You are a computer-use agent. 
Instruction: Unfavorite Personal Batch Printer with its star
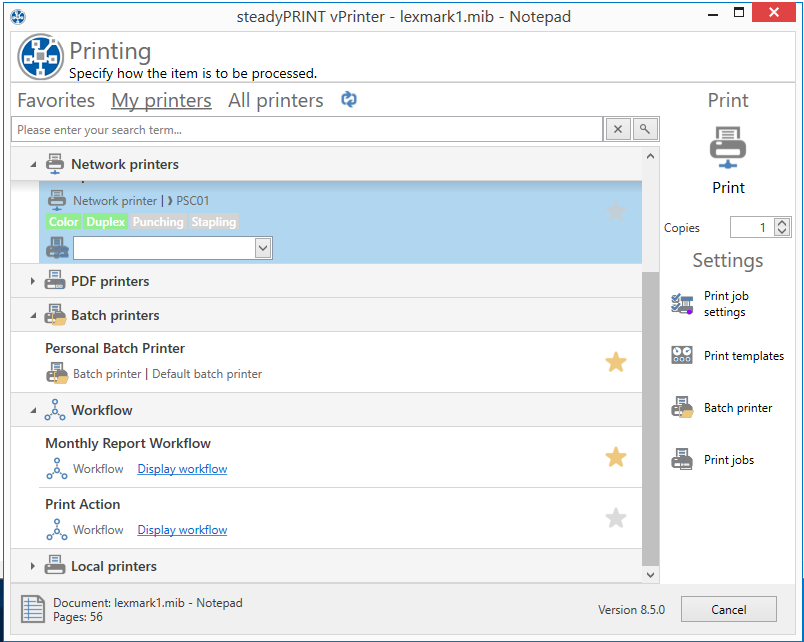coord(616,362)
